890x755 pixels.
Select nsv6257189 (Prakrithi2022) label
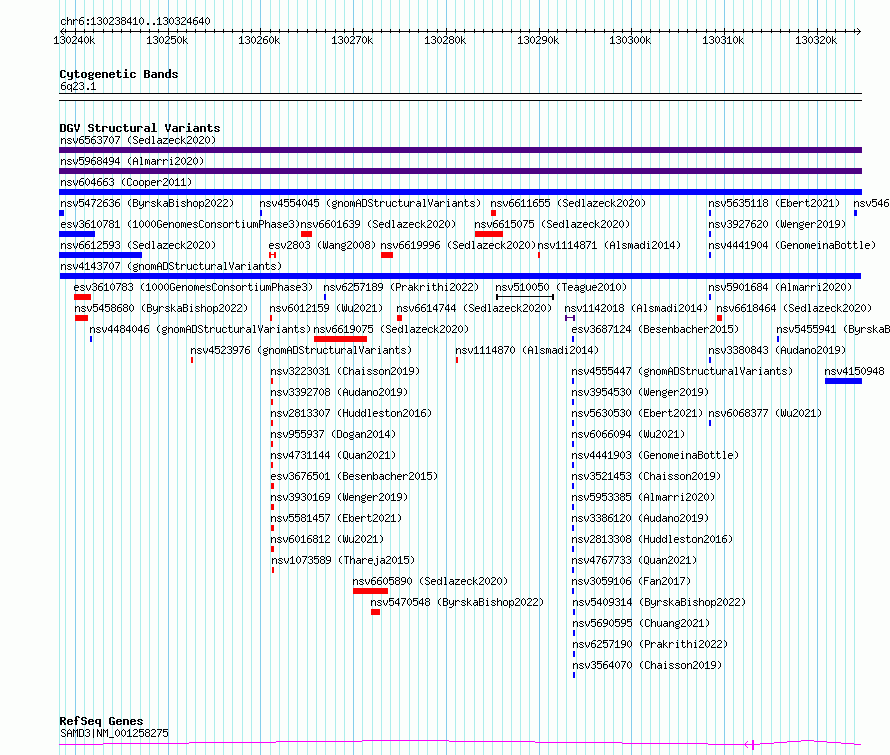[401, 287]
